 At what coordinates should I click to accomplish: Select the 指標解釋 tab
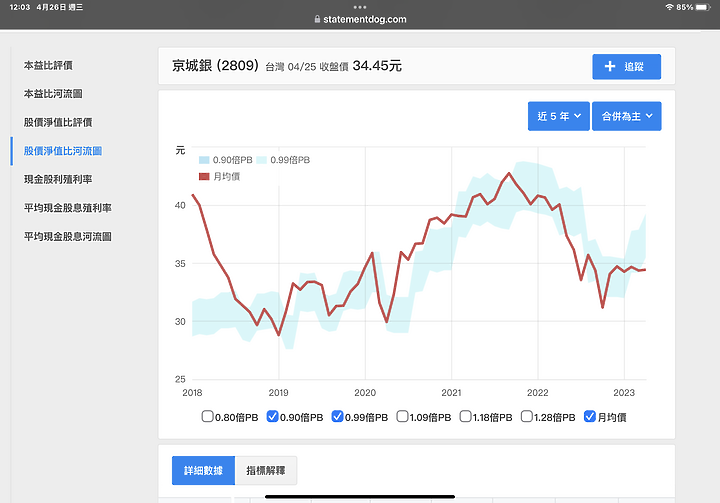click(266, 470)
